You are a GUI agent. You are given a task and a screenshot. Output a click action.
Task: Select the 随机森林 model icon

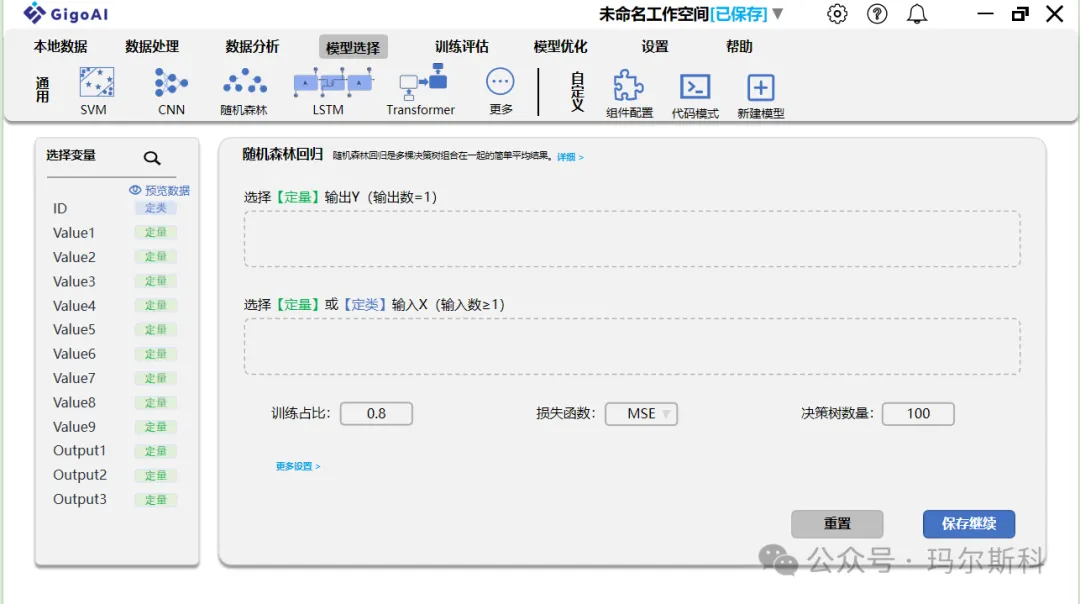[244, 83]
